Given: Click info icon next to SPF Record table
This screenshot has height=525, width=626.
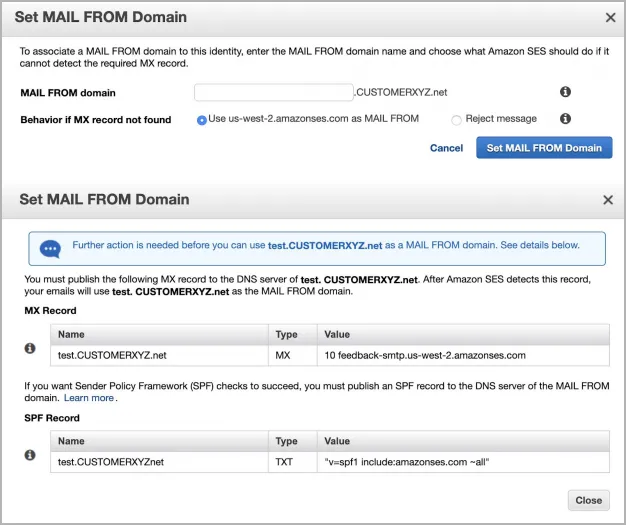Looking at the screenshot, I should click(x=30, y=455).
